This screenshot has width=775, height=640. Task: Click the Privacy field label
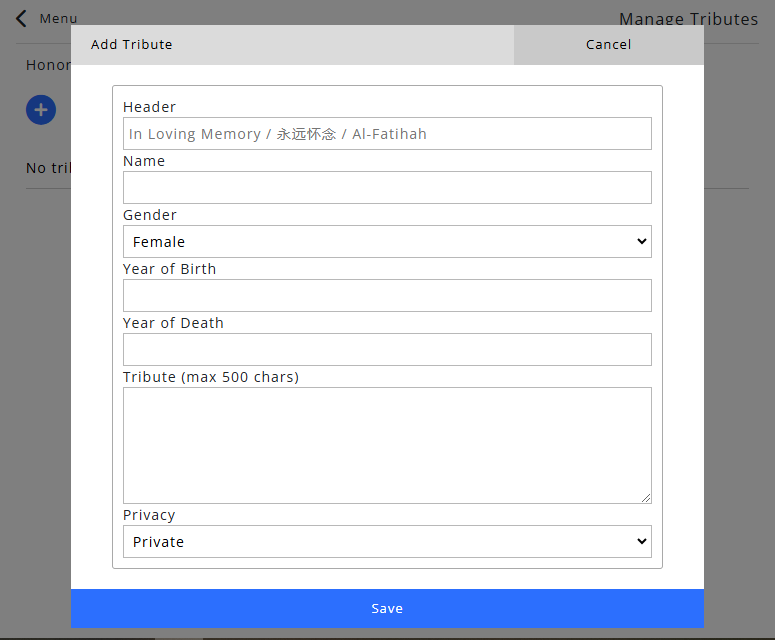pos(149,515)
